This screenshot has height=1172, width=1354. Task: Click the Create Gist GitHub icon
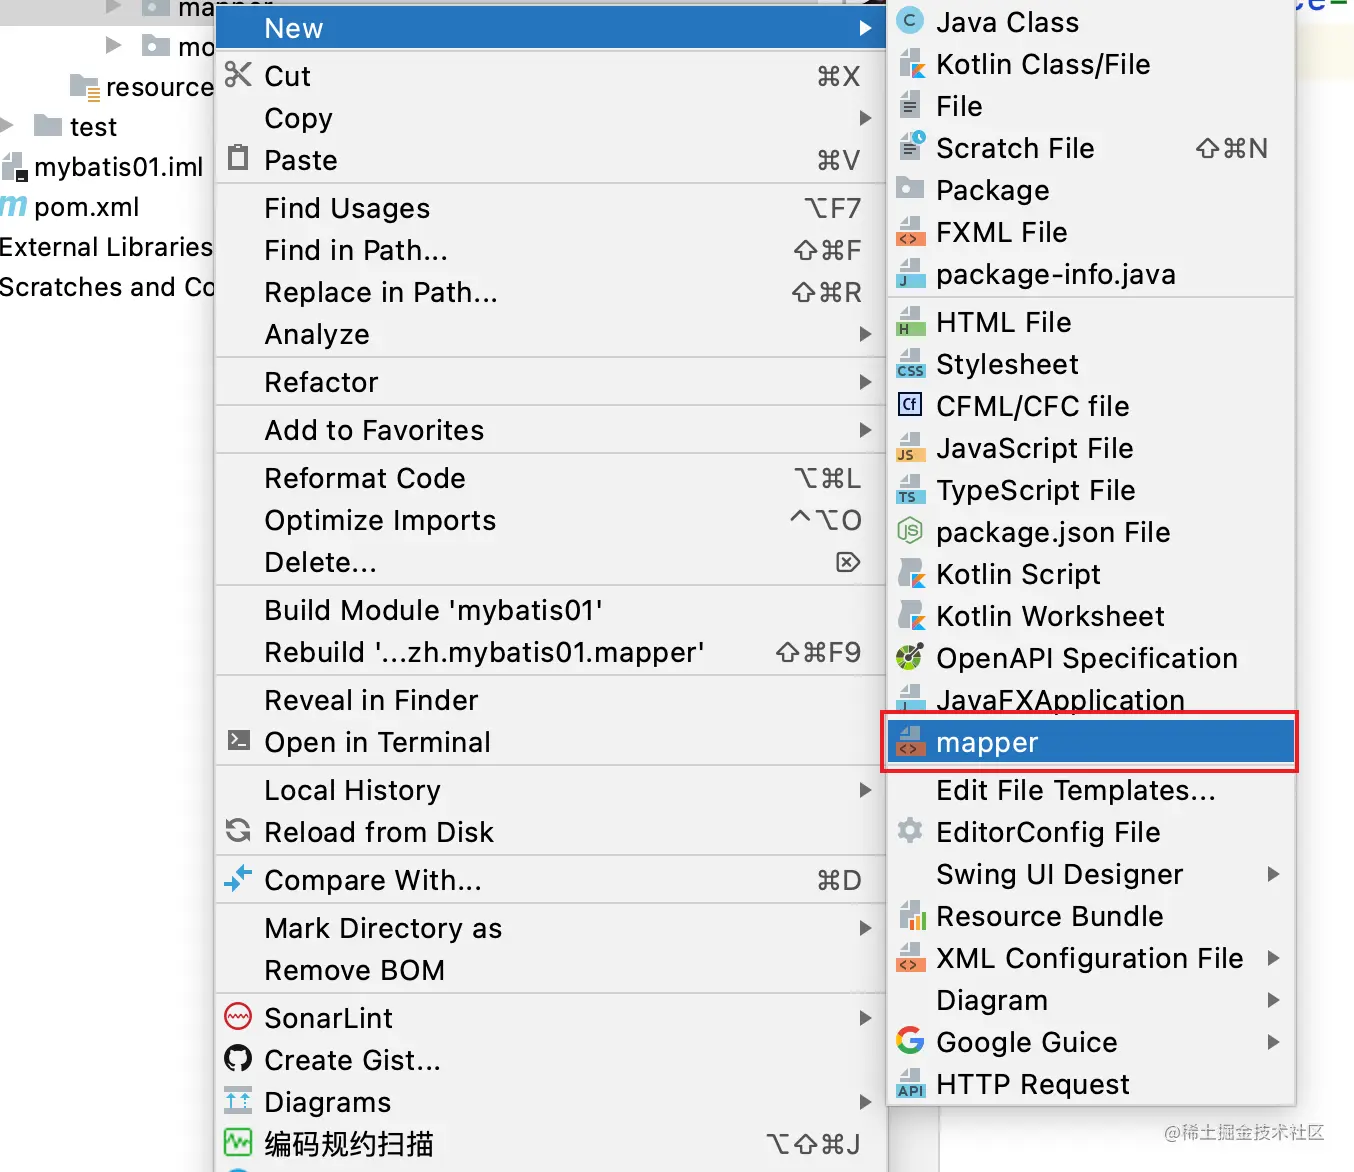pyautogui.click(x=238, y=1059)
